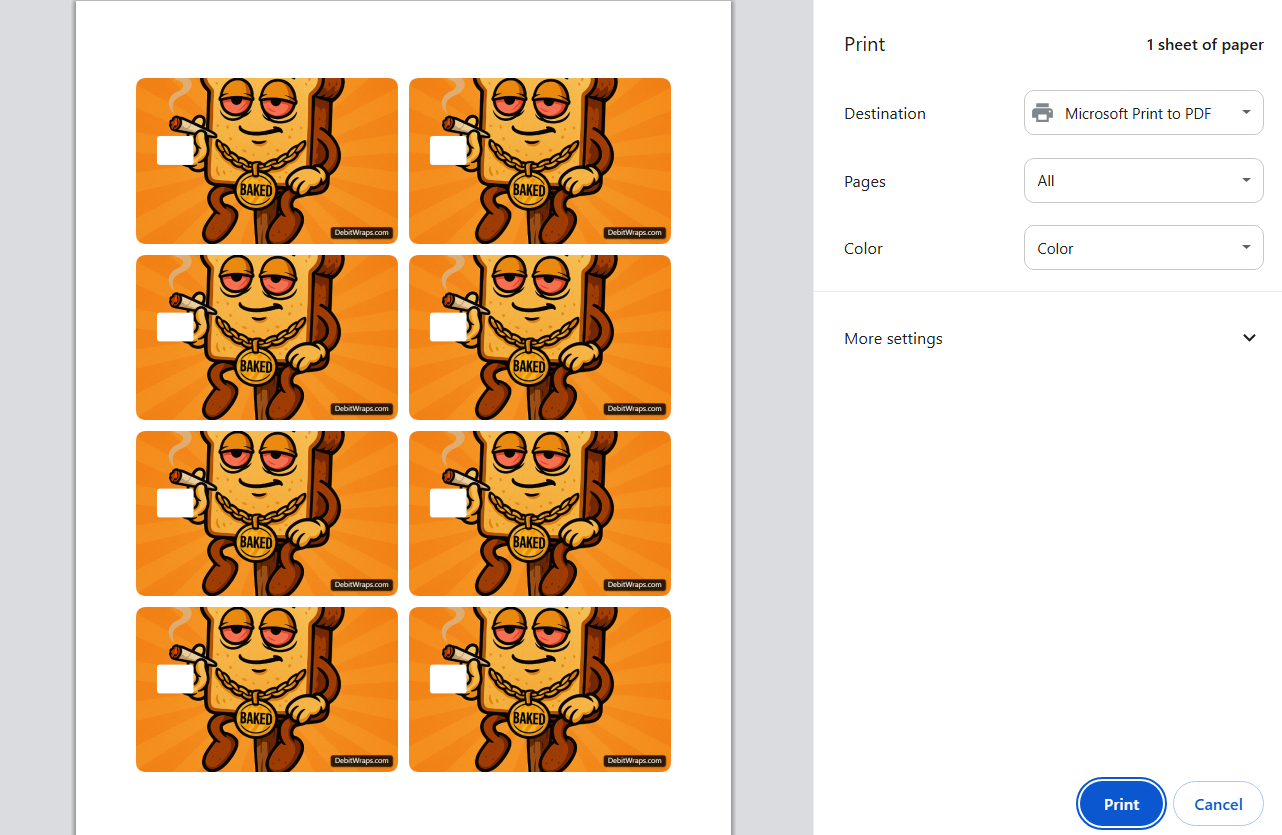This screenshot has height=835, width=1282.
Task: Click the Print heading of the dialog
Action: coord(865,45)
